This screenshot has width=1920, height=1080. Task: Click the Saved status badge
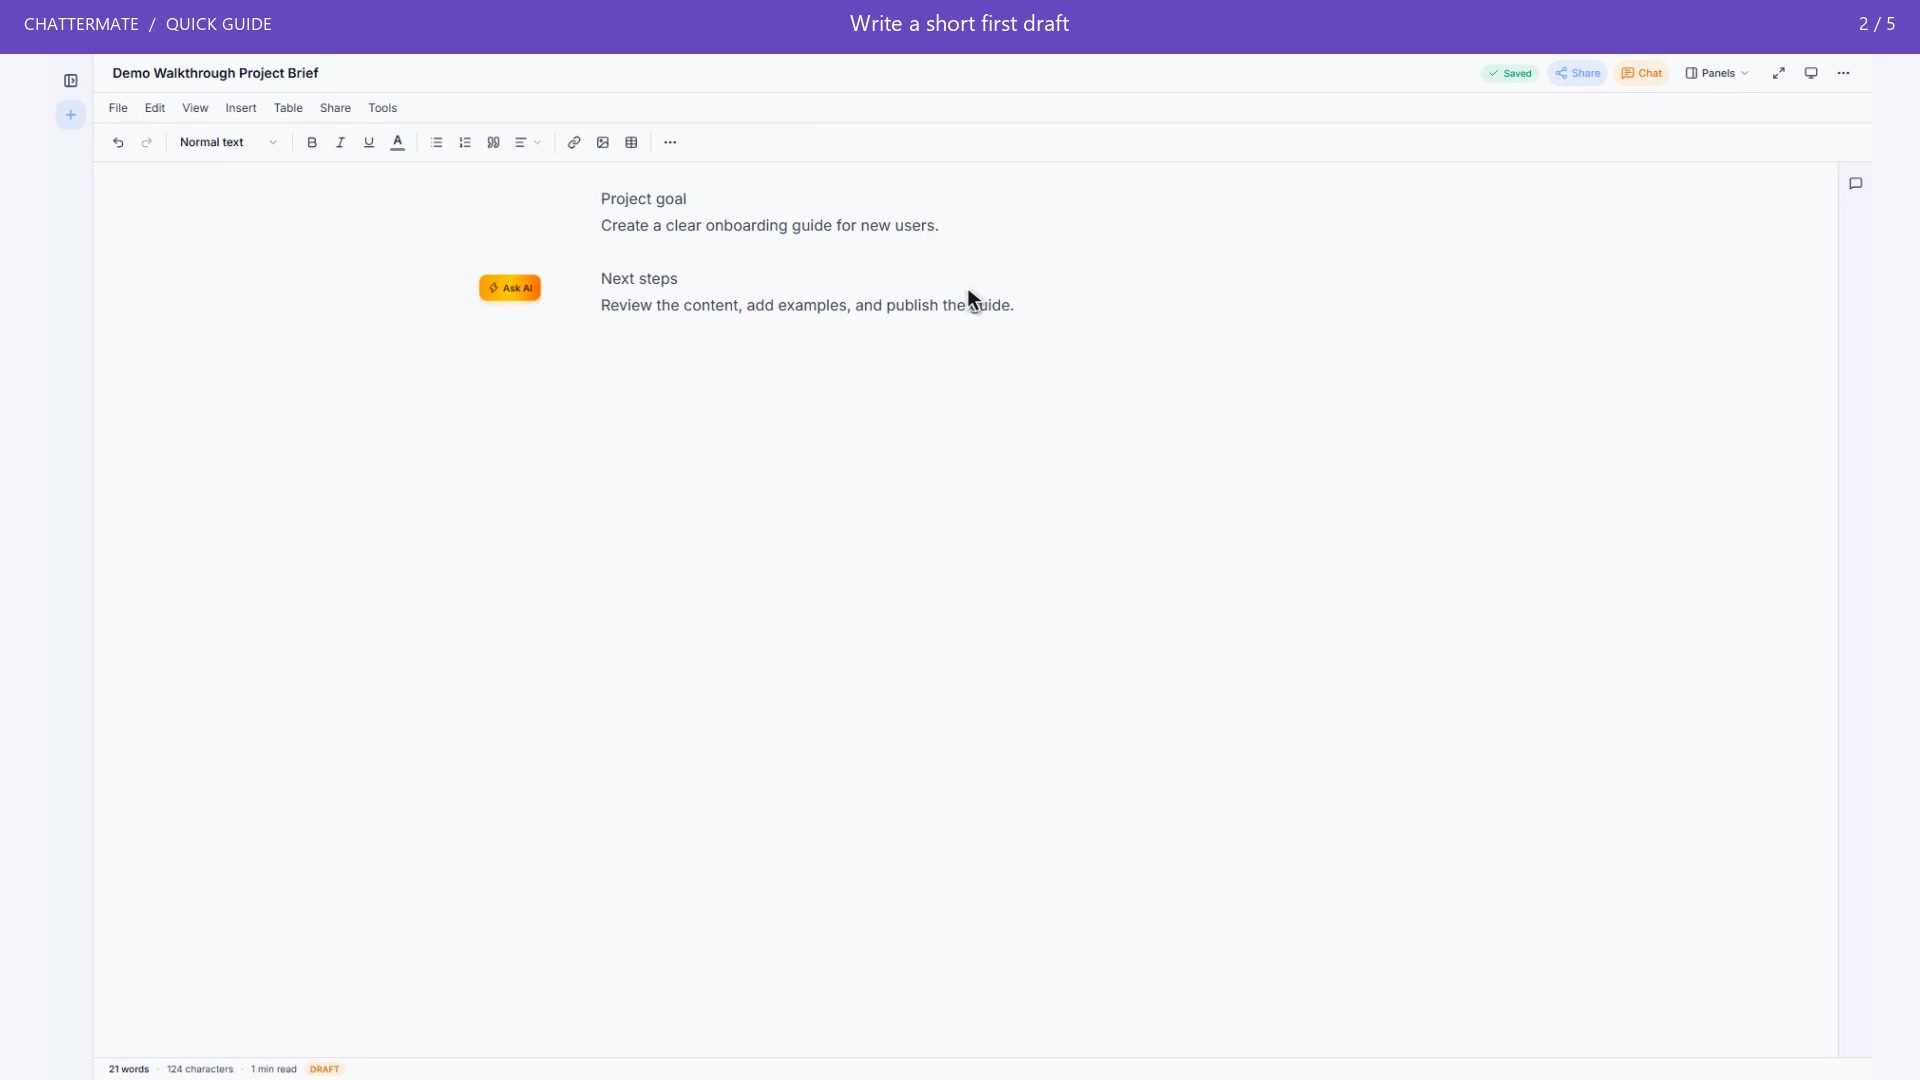1510,73
